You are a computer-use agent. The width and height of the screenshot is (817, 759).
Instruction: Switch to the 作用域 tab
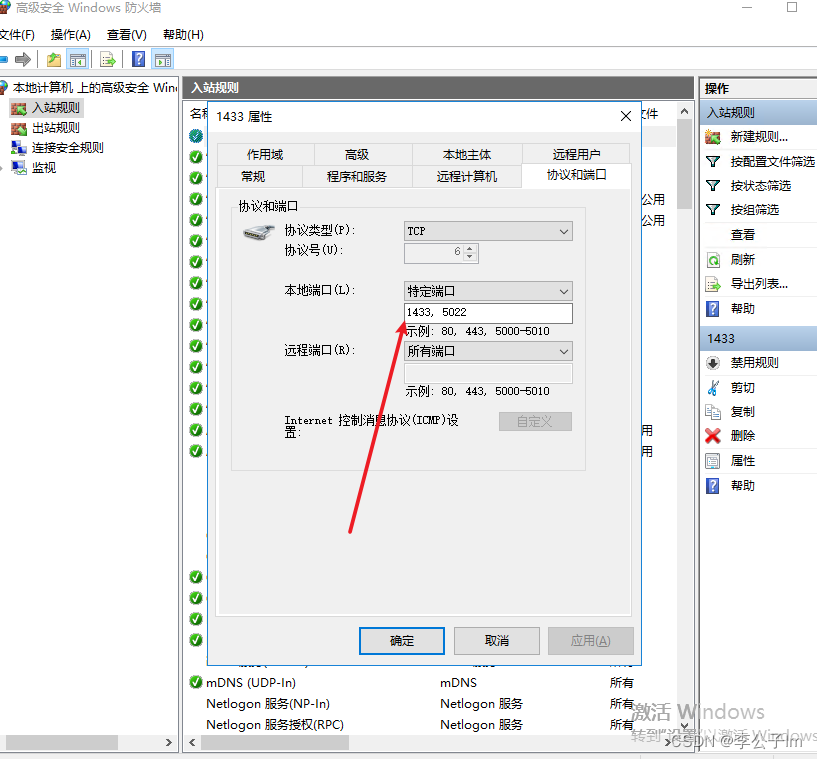coord(265,155)
